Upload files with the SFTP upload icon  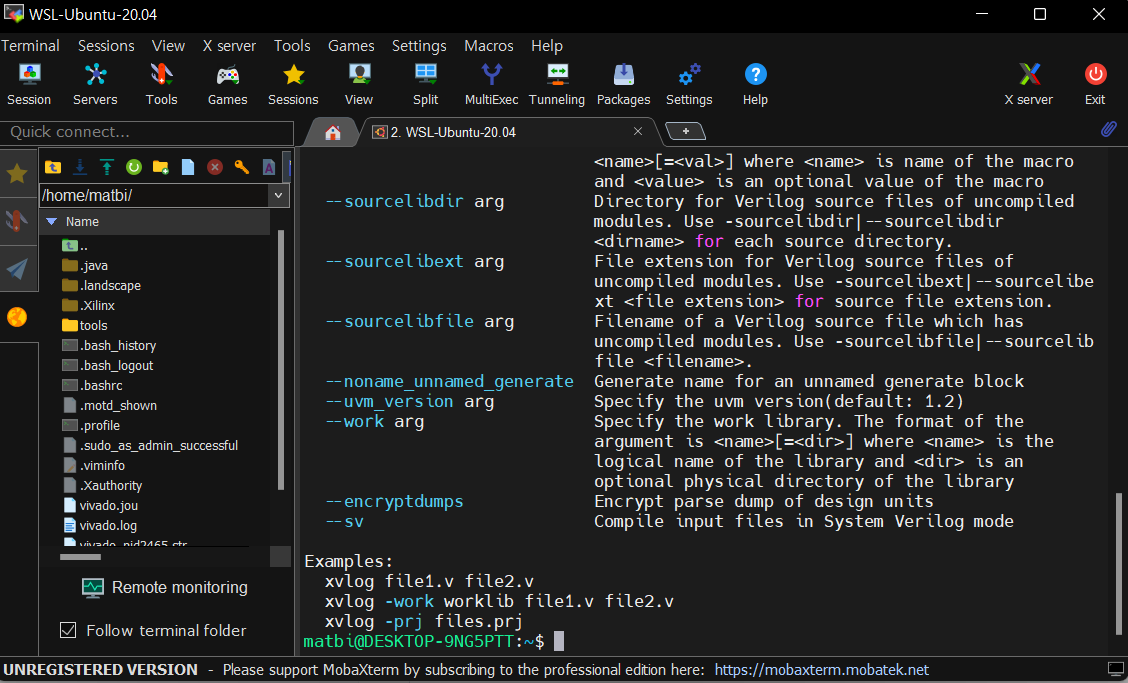(x=106, y=167)
